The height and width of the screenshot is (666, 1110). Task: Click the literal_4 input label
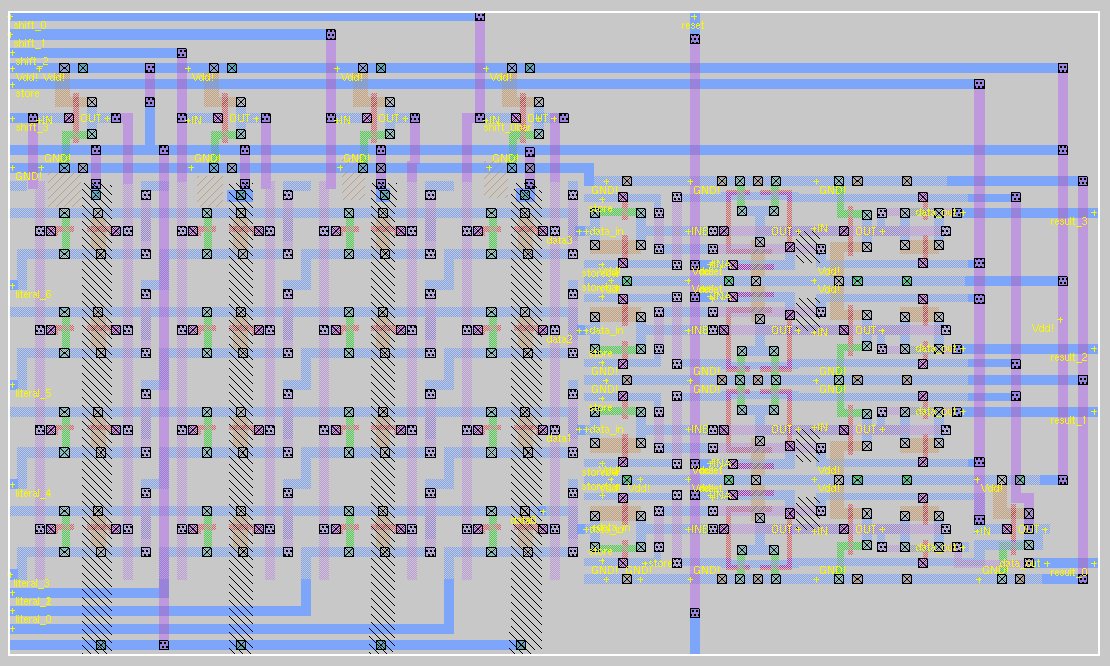[32, 493]
